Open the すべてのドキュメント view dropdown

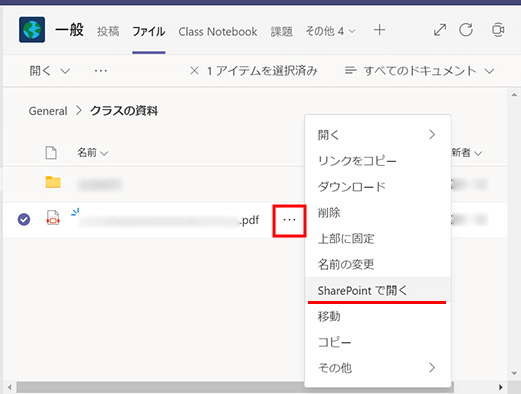click(x=419, y=71)
